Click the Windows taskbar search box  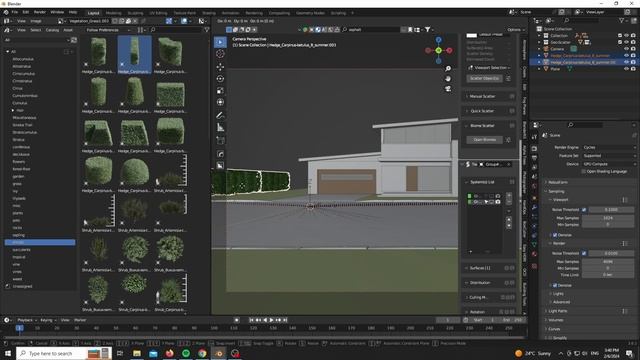(64, 353)
